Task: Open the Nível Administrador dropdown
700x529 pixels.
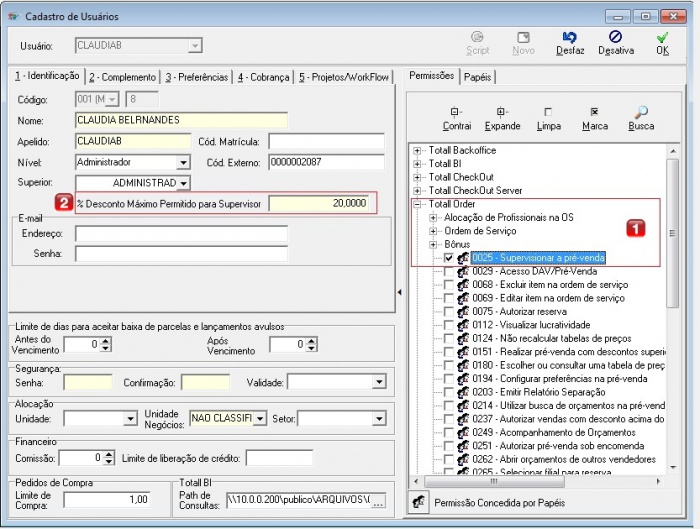Action: pyautogui.click(x=183, y=162)
